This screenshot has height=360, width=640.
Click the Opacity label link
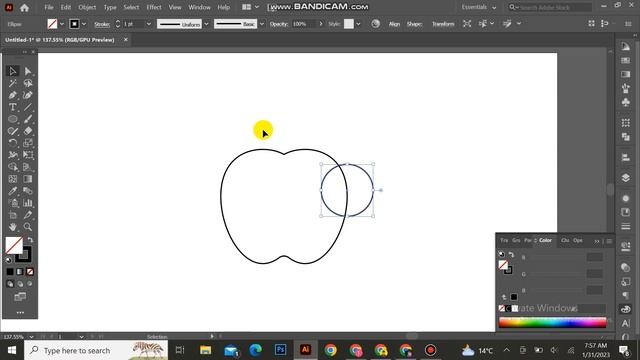tap(279, 24)
